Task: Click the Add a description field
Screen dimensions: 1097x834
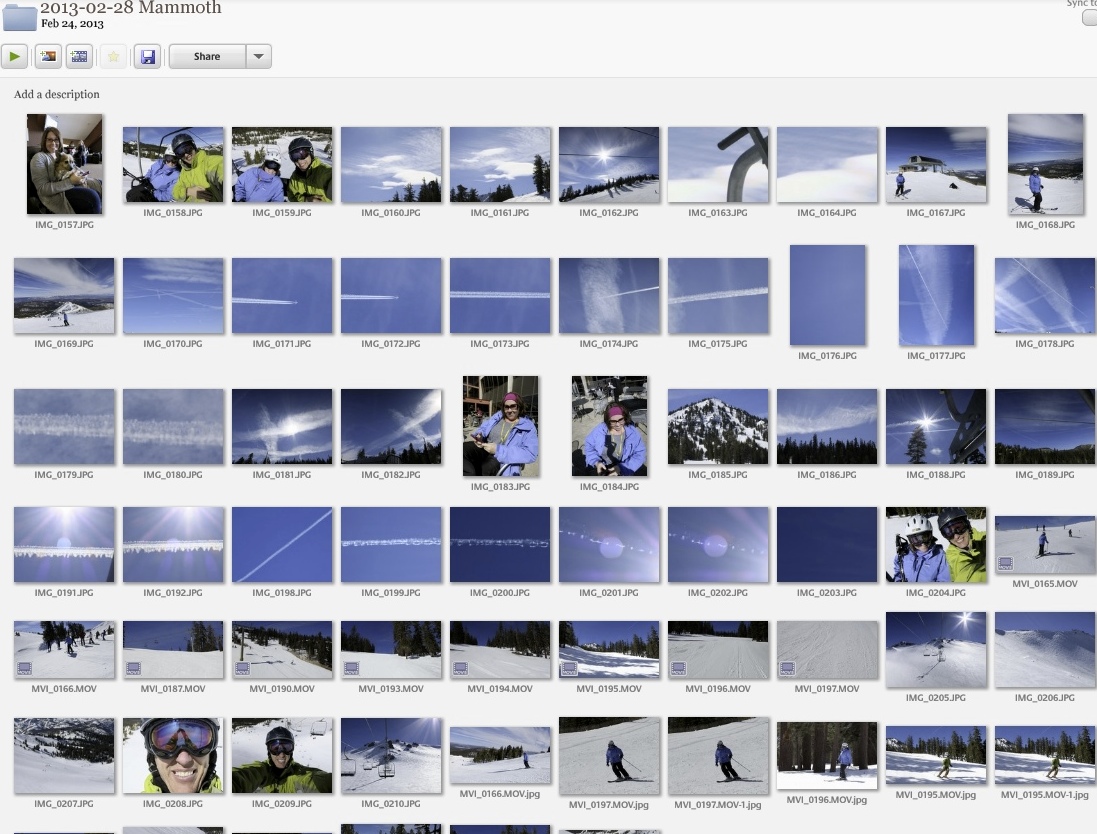Action: click(55, 94)
